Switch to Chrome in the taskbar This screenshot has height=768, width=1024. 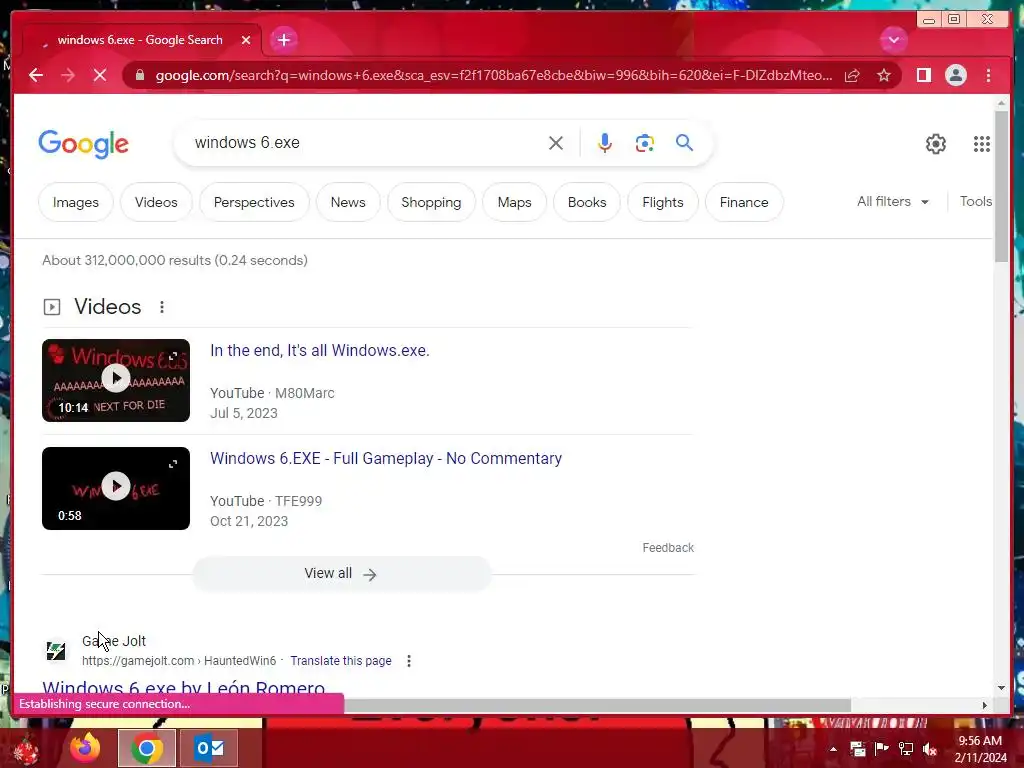coord(146,748)
